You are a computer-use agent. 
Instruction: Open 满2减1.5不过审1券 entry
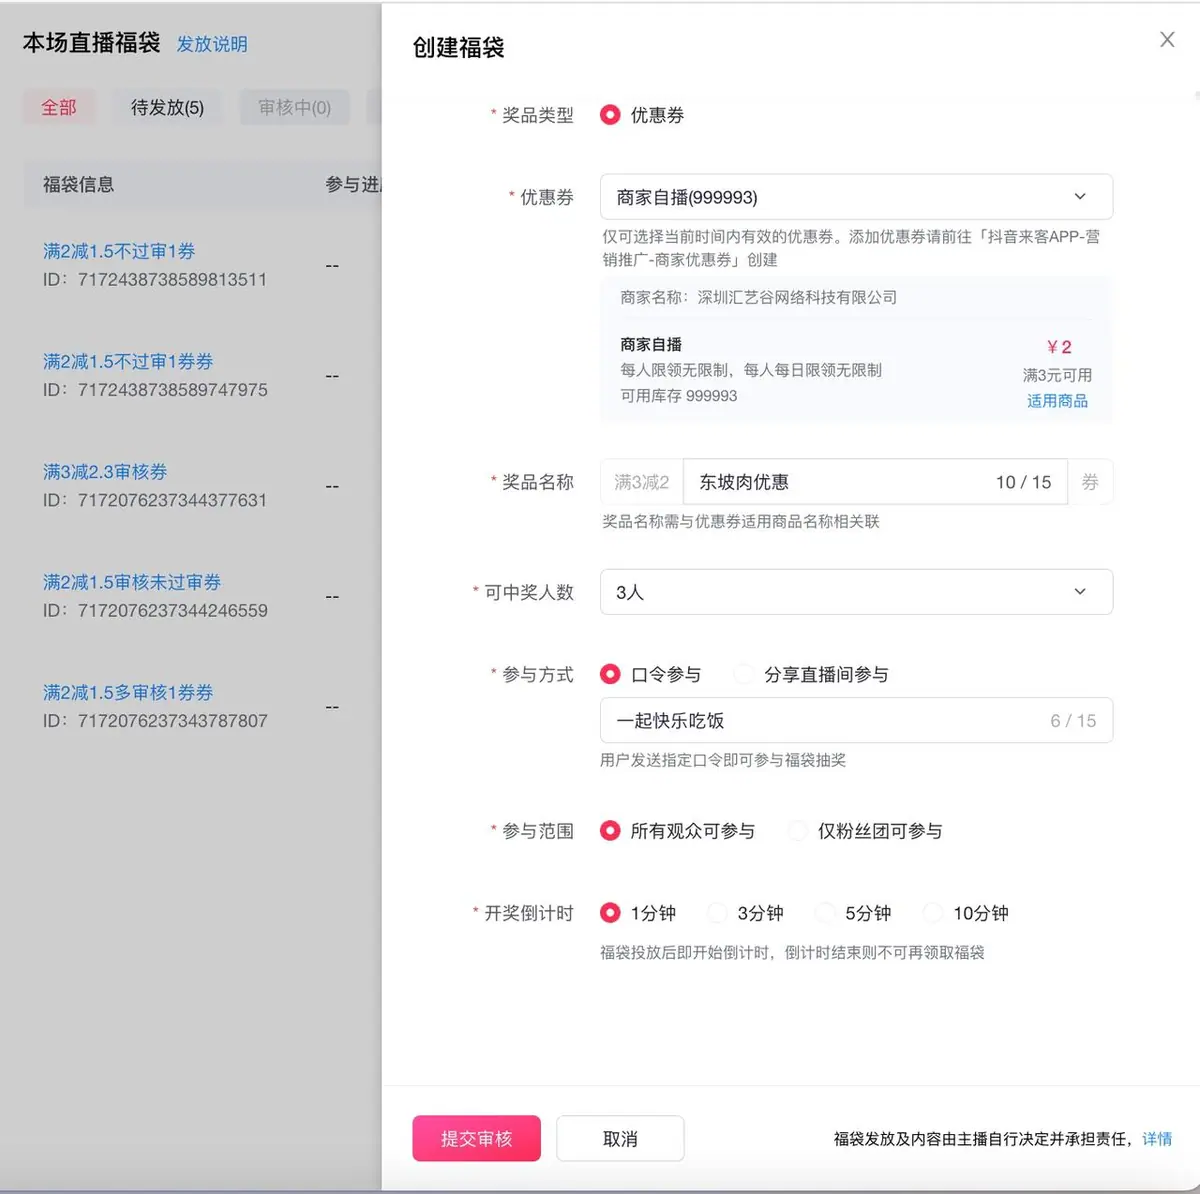[119, 251]
